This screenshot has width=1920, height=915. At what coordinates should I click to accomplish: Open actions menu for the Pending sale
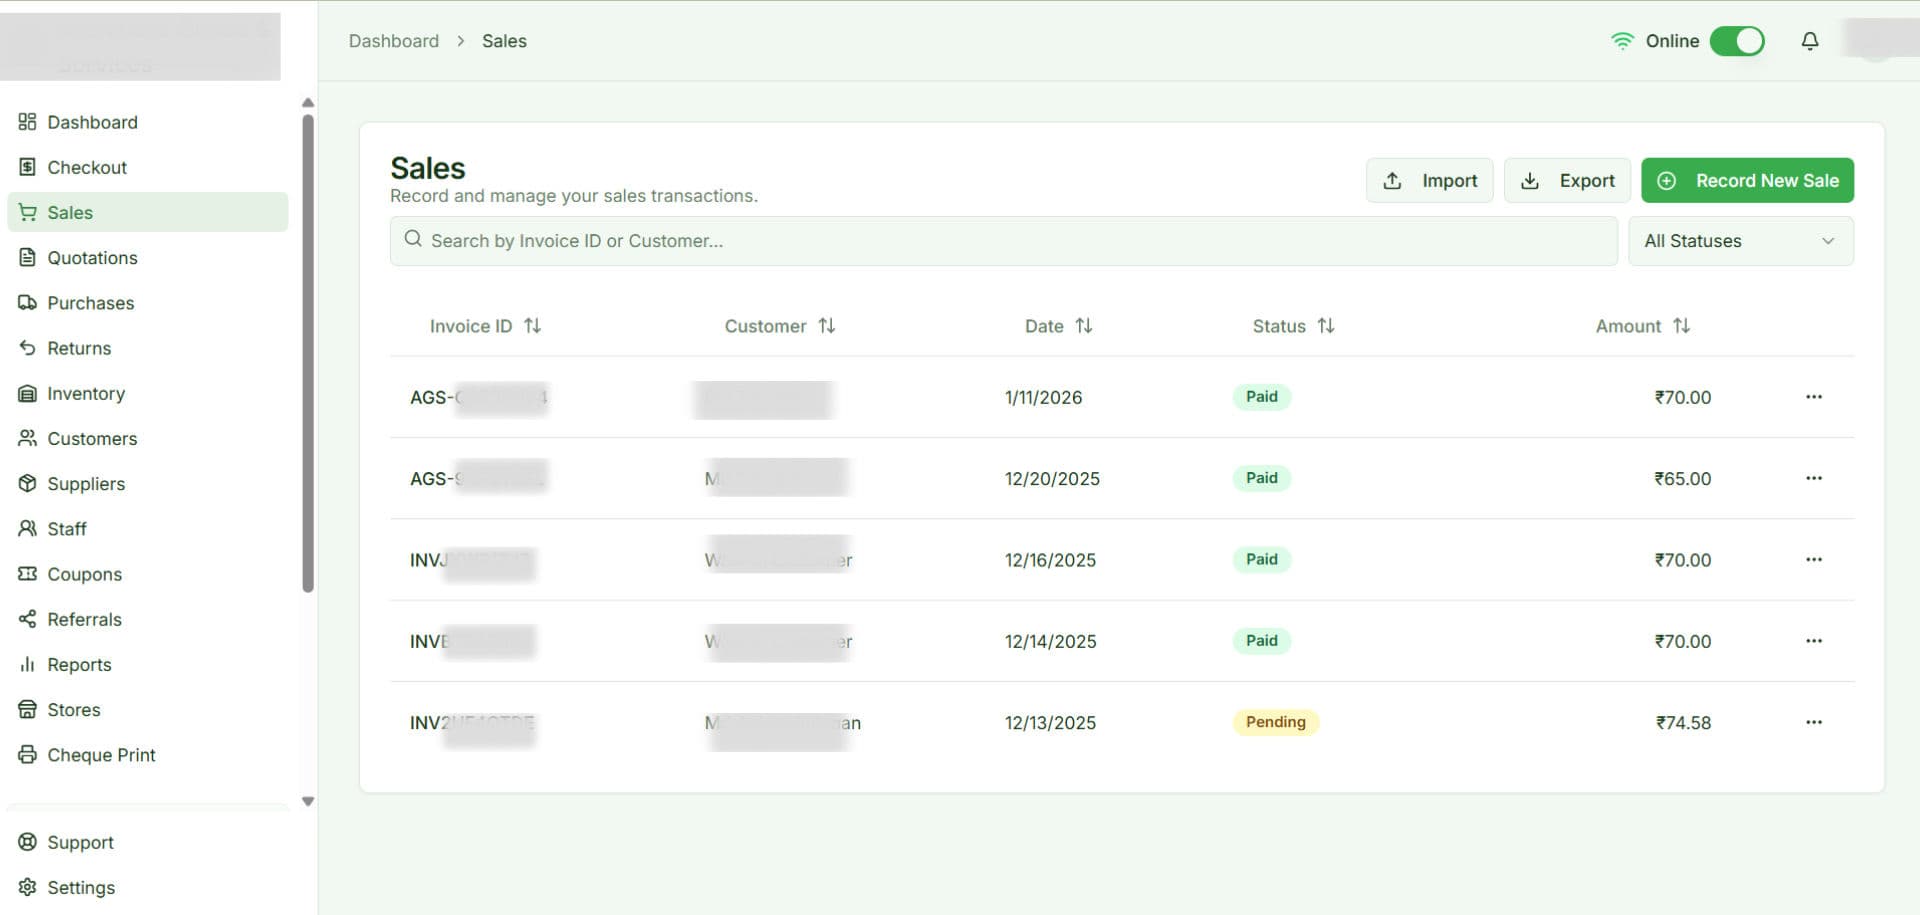point(1813,722)
